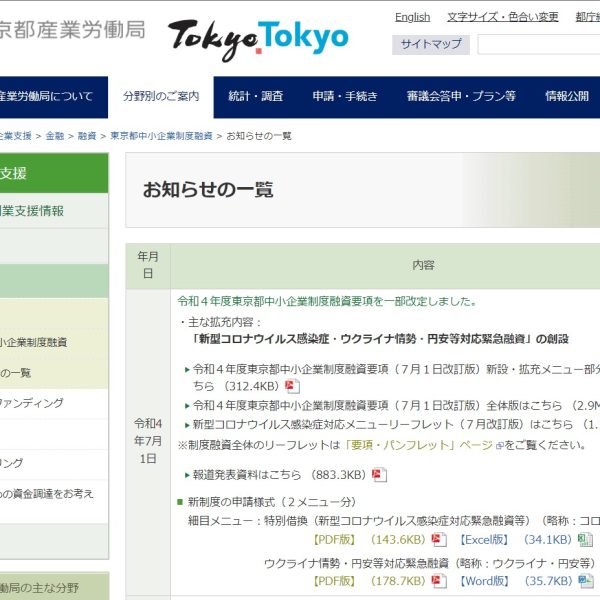Select 分野別のご案内 tab
Viewport: 600px width, 600px height.
[x=161, y=97]
